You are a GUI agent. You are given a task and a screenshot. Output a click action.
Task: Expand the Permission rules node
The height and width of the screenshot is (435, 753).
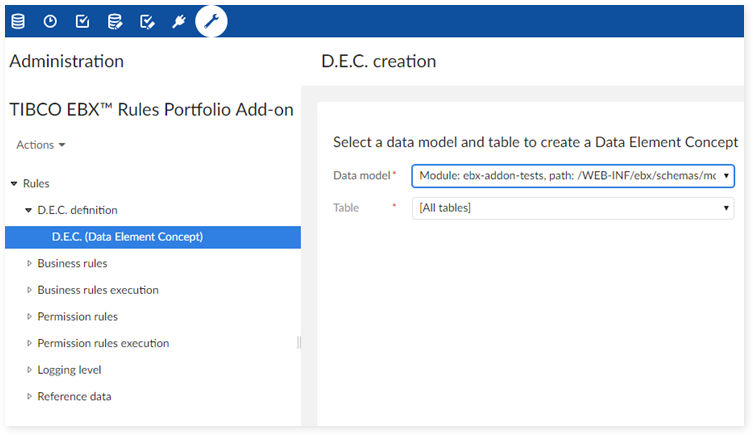coord(29,317)
